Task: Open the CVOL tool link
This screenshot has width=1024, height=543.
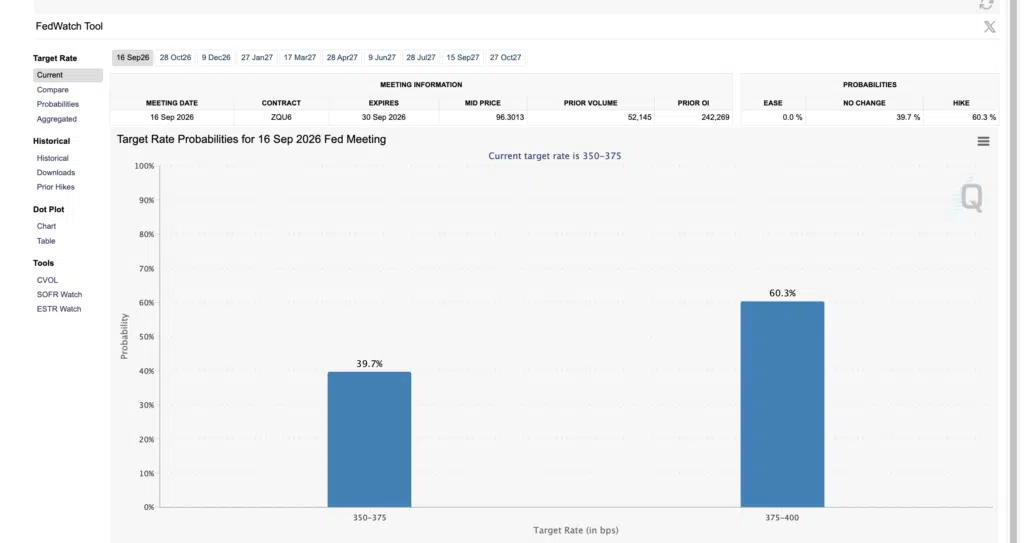Action: [x=47, y=280]
